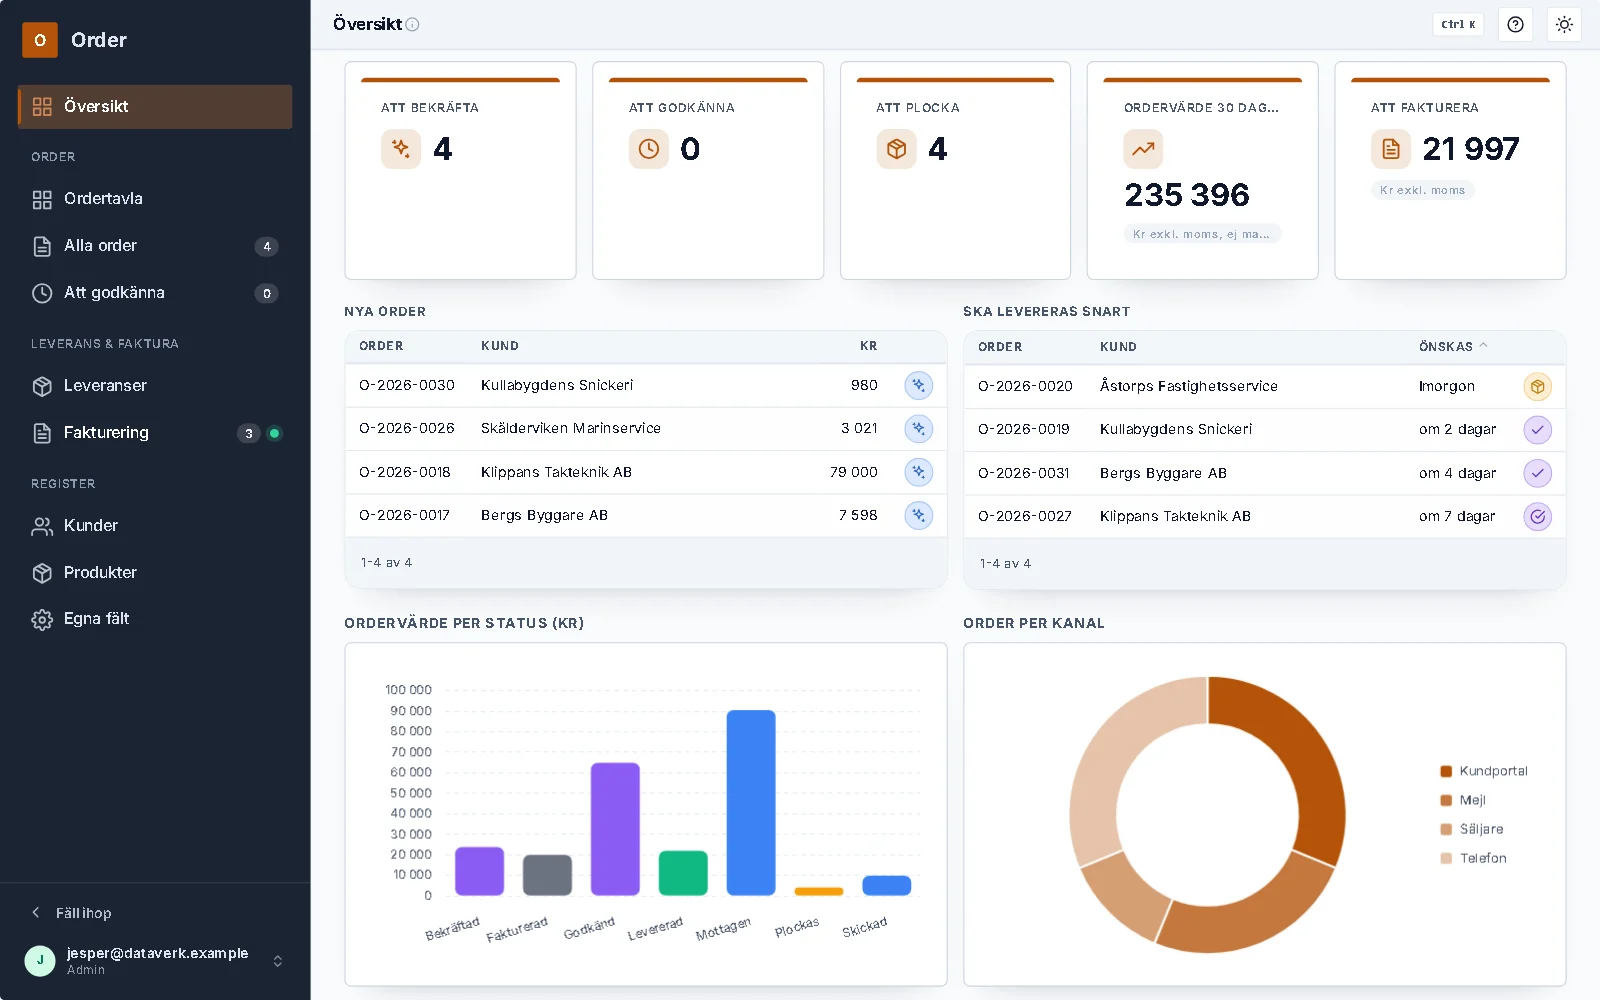This screenshot has width=1600, height=1000.
Task: Click the orange Order app logo
Action: point(40,40)
